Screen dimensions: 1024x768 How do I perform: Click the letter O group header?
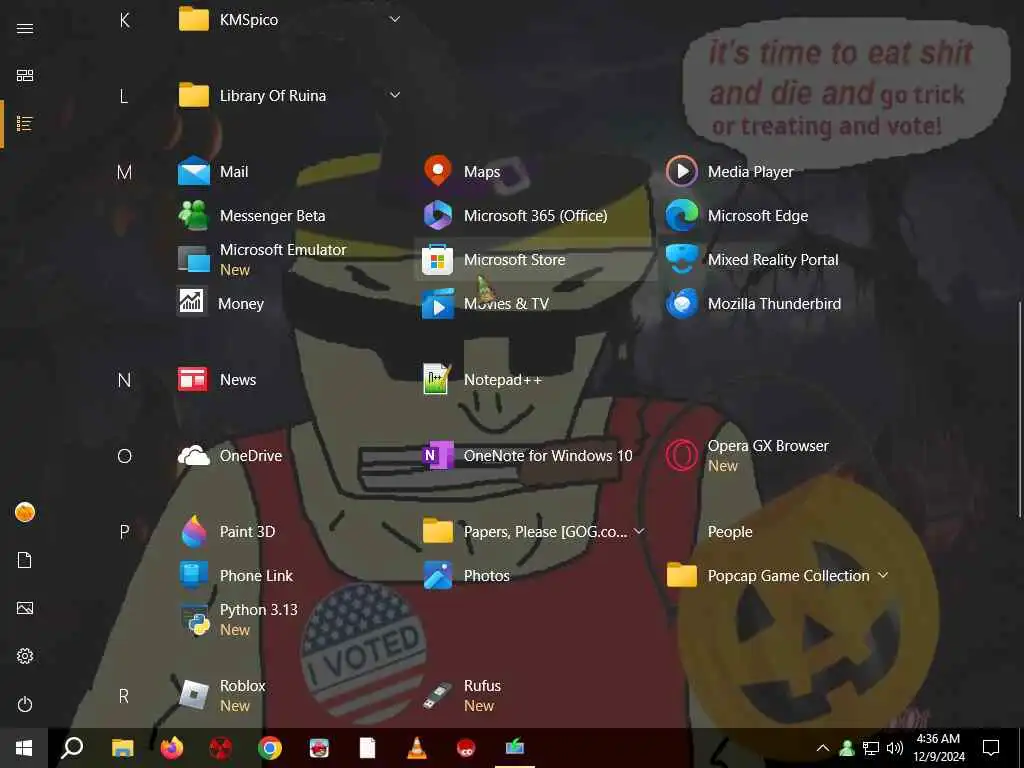pos(124,456)
